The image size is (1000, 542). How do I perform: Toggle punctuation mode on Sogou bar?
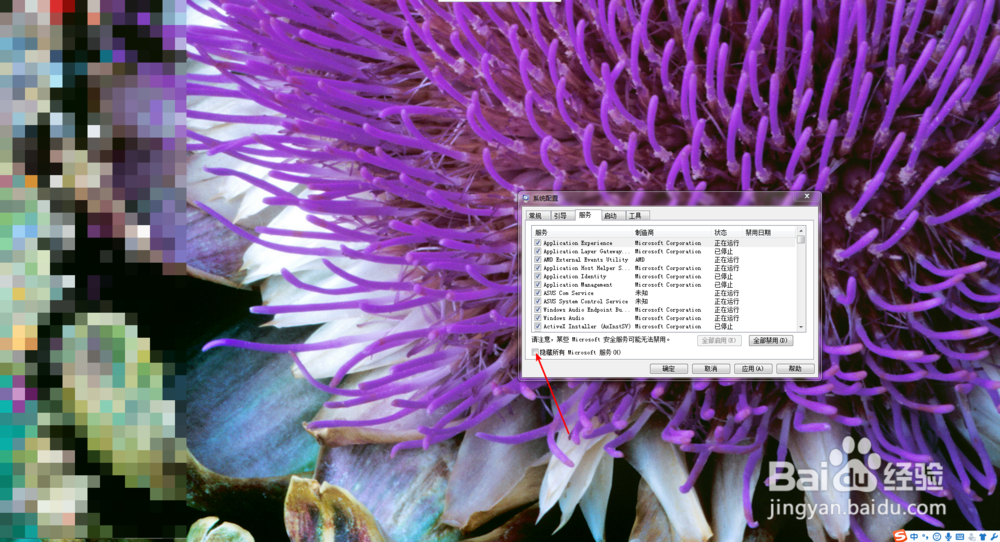pos(925,536)
